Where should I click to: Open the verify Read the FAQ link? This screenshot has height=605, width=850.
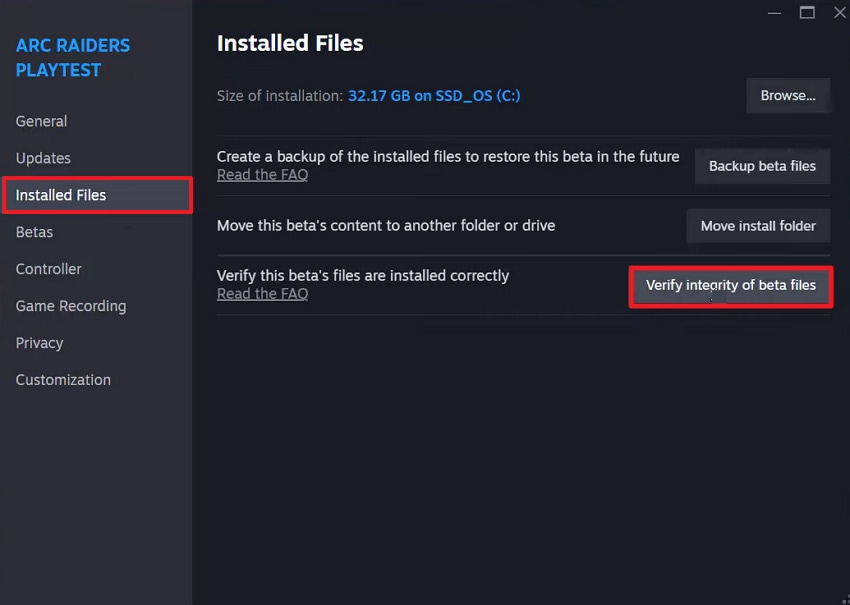[x=262, y=293]
